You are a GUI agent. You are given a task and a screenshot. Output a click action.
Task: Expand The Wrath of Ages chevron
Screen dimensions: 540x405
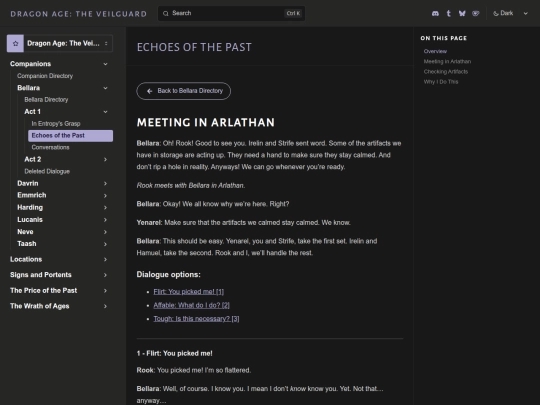click(105, 306)
